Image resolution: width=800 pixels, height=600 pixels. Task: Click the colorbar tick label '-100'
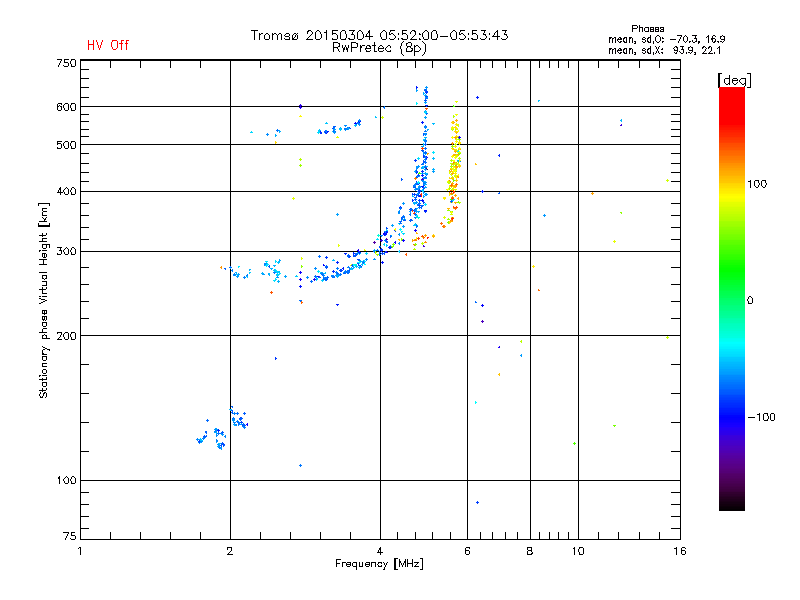pos(762,417)
